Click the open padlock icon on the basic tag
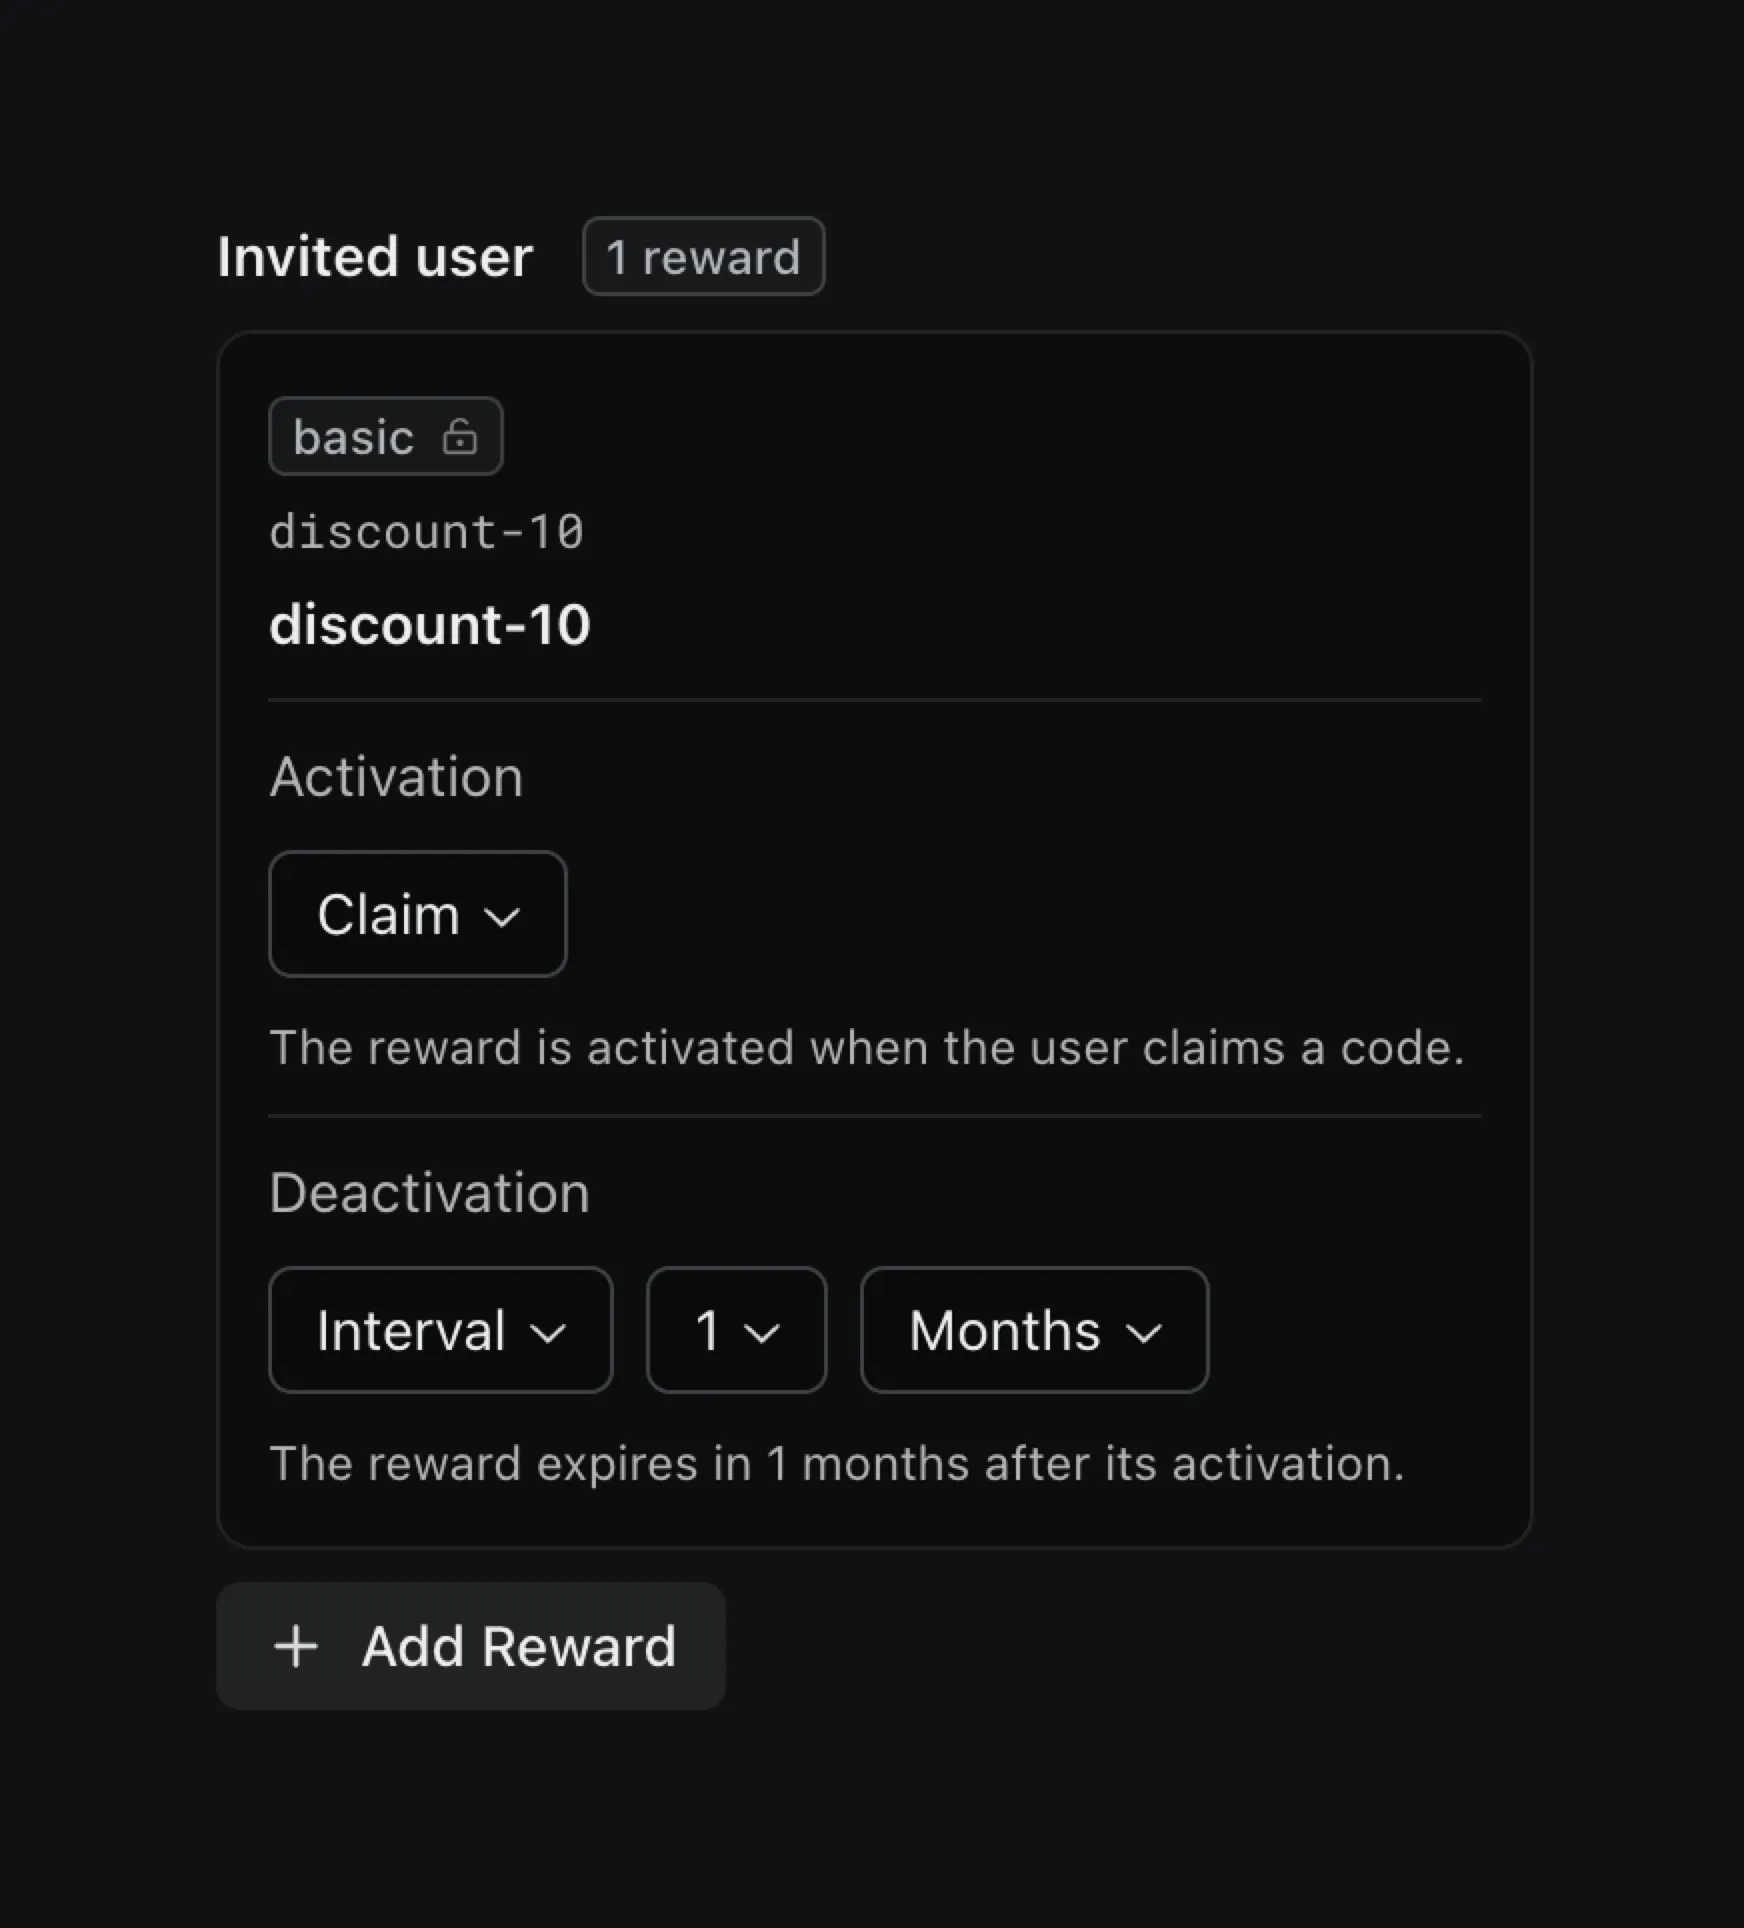The height and width of the screenshot is (1928, 1744). pyautogui.click(x=461, y=436)
